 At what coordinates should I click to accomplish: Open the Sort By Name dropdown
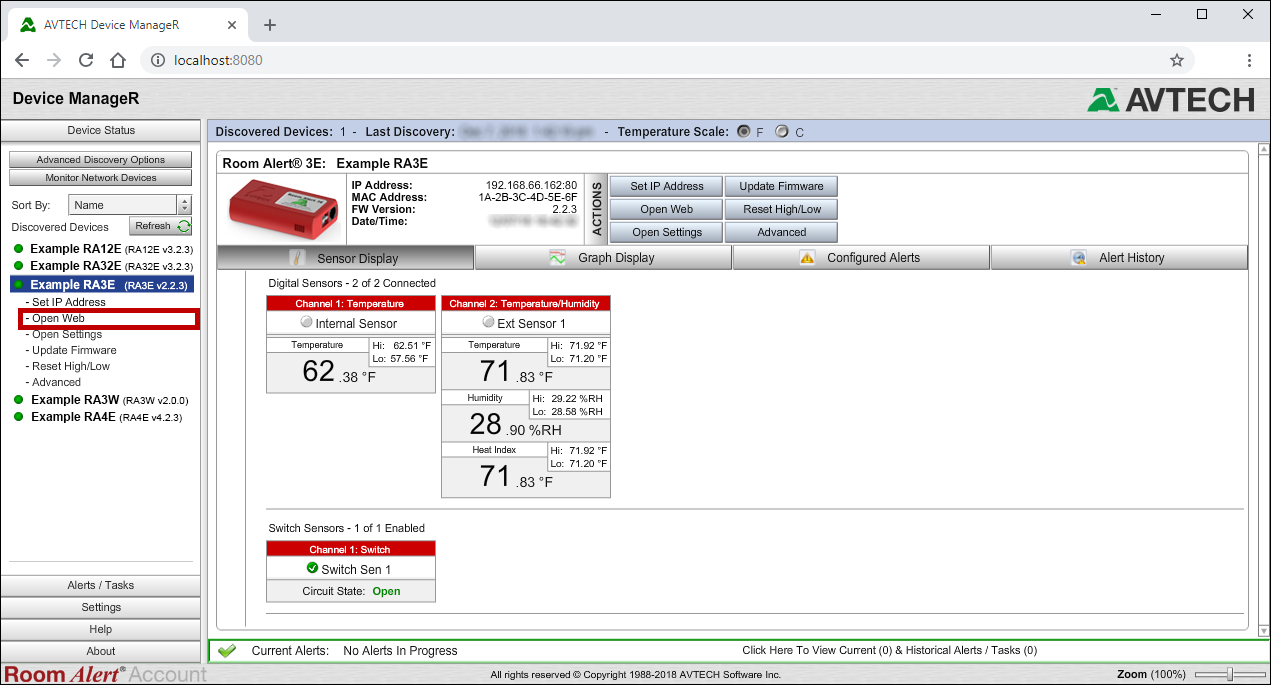[129, 205]
